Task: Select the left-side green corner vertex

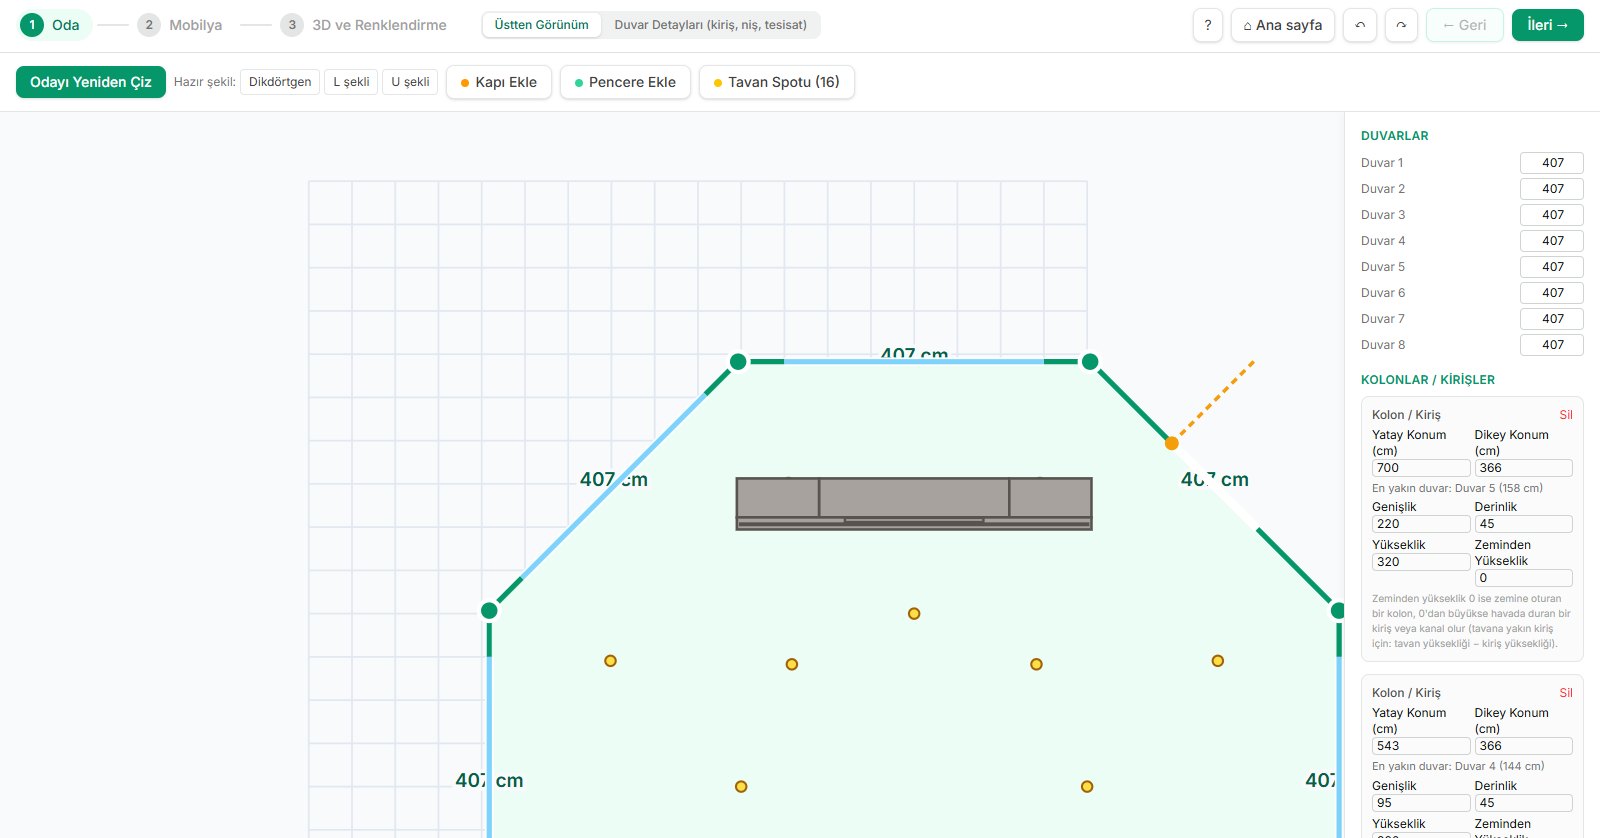Action: [489, 610]
